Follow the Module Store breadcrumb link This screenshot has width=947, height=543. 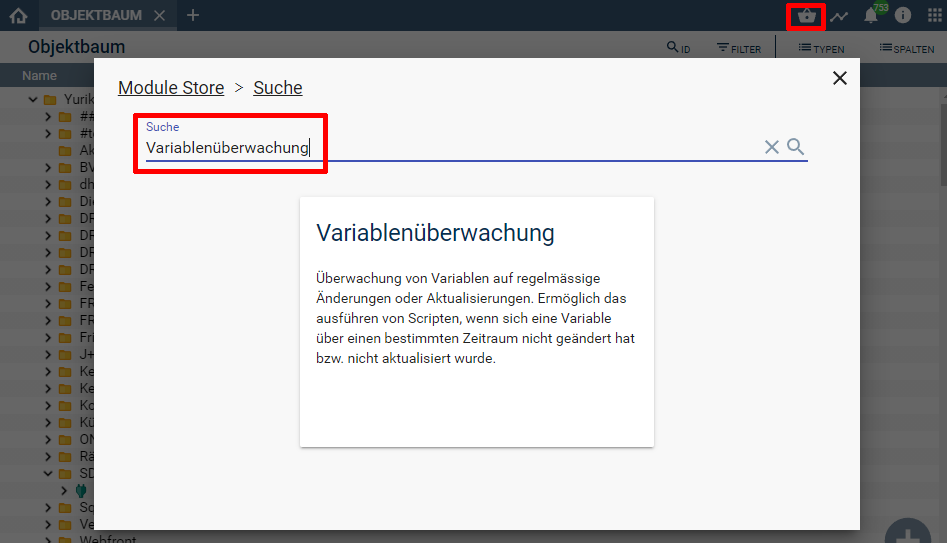point(171,88)
